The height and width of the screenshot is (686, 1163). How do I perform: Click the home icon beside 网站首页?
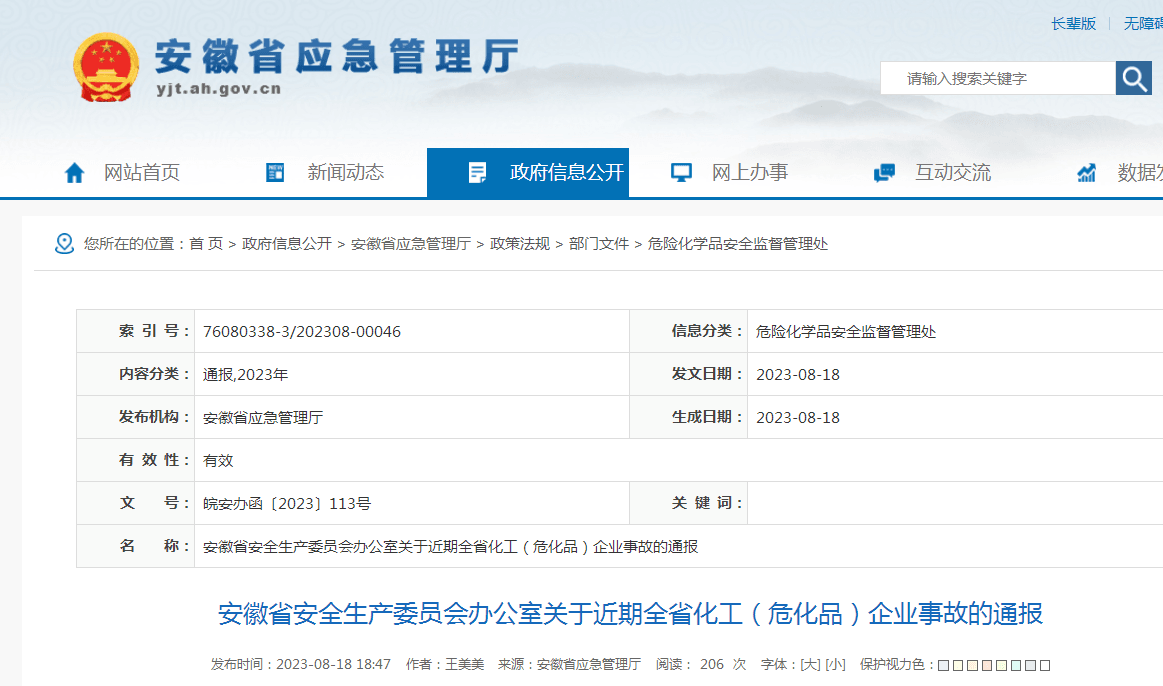pyautogui.click(x=75, y=173)
